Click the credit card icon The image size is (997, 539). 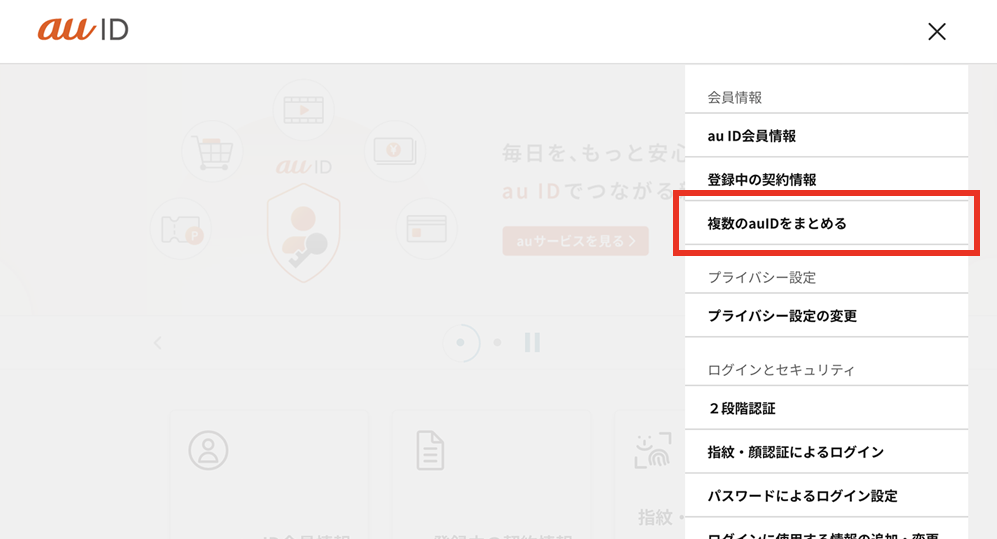pos(426,229)
